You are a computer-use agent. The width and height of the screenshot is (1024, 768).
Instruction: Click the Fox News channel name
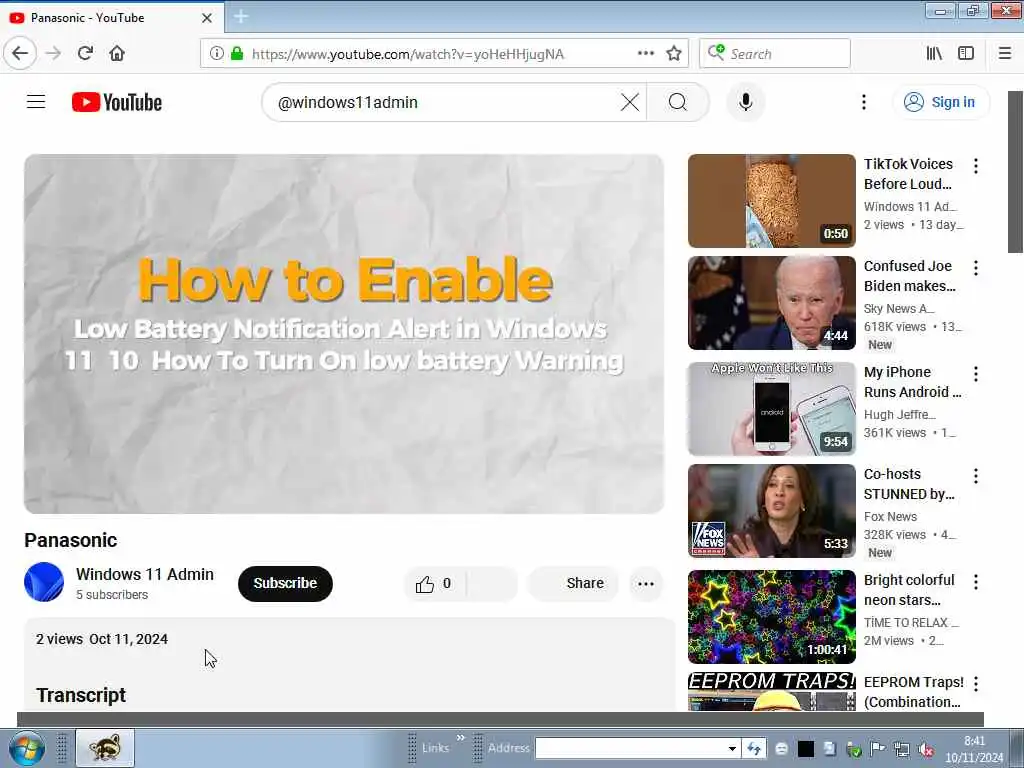coord(890,517)
